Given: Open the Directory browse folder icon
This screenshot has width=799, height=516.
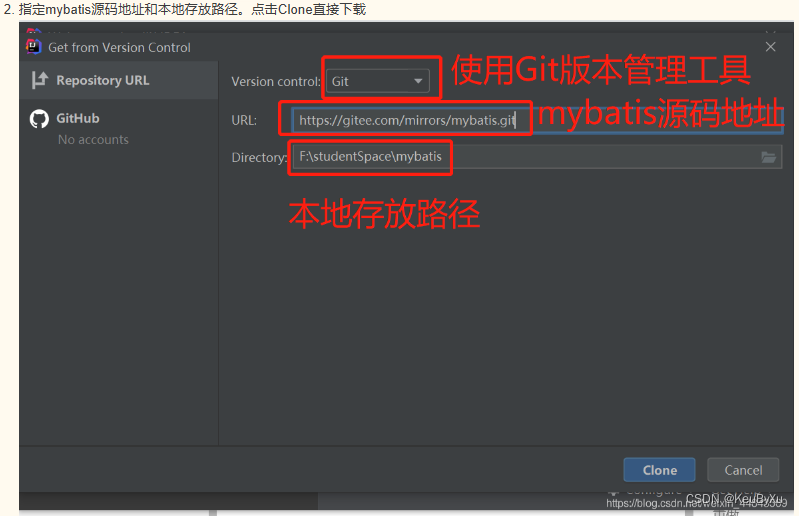Looking at the screenshot, I should pyautogui.click(x=768, y=157).
